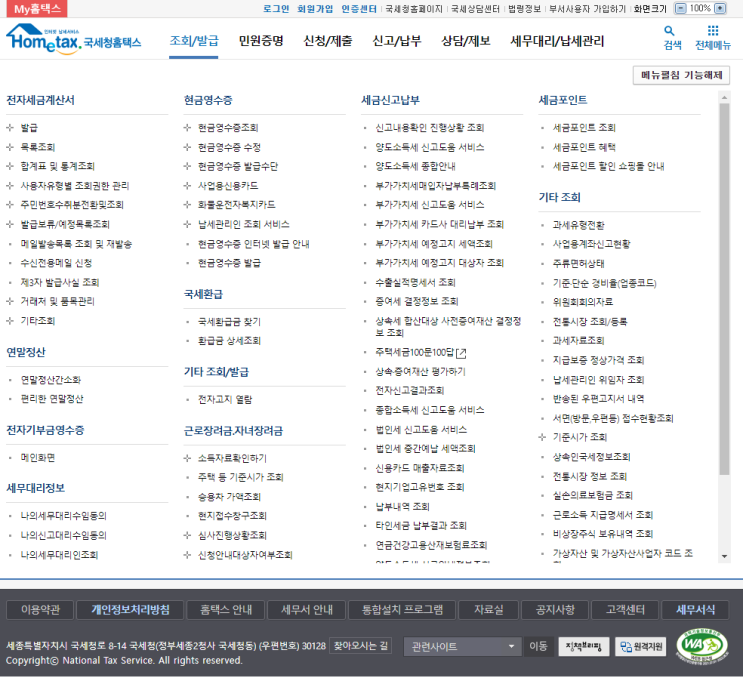Open 납부내역 조회

point(402,506)
